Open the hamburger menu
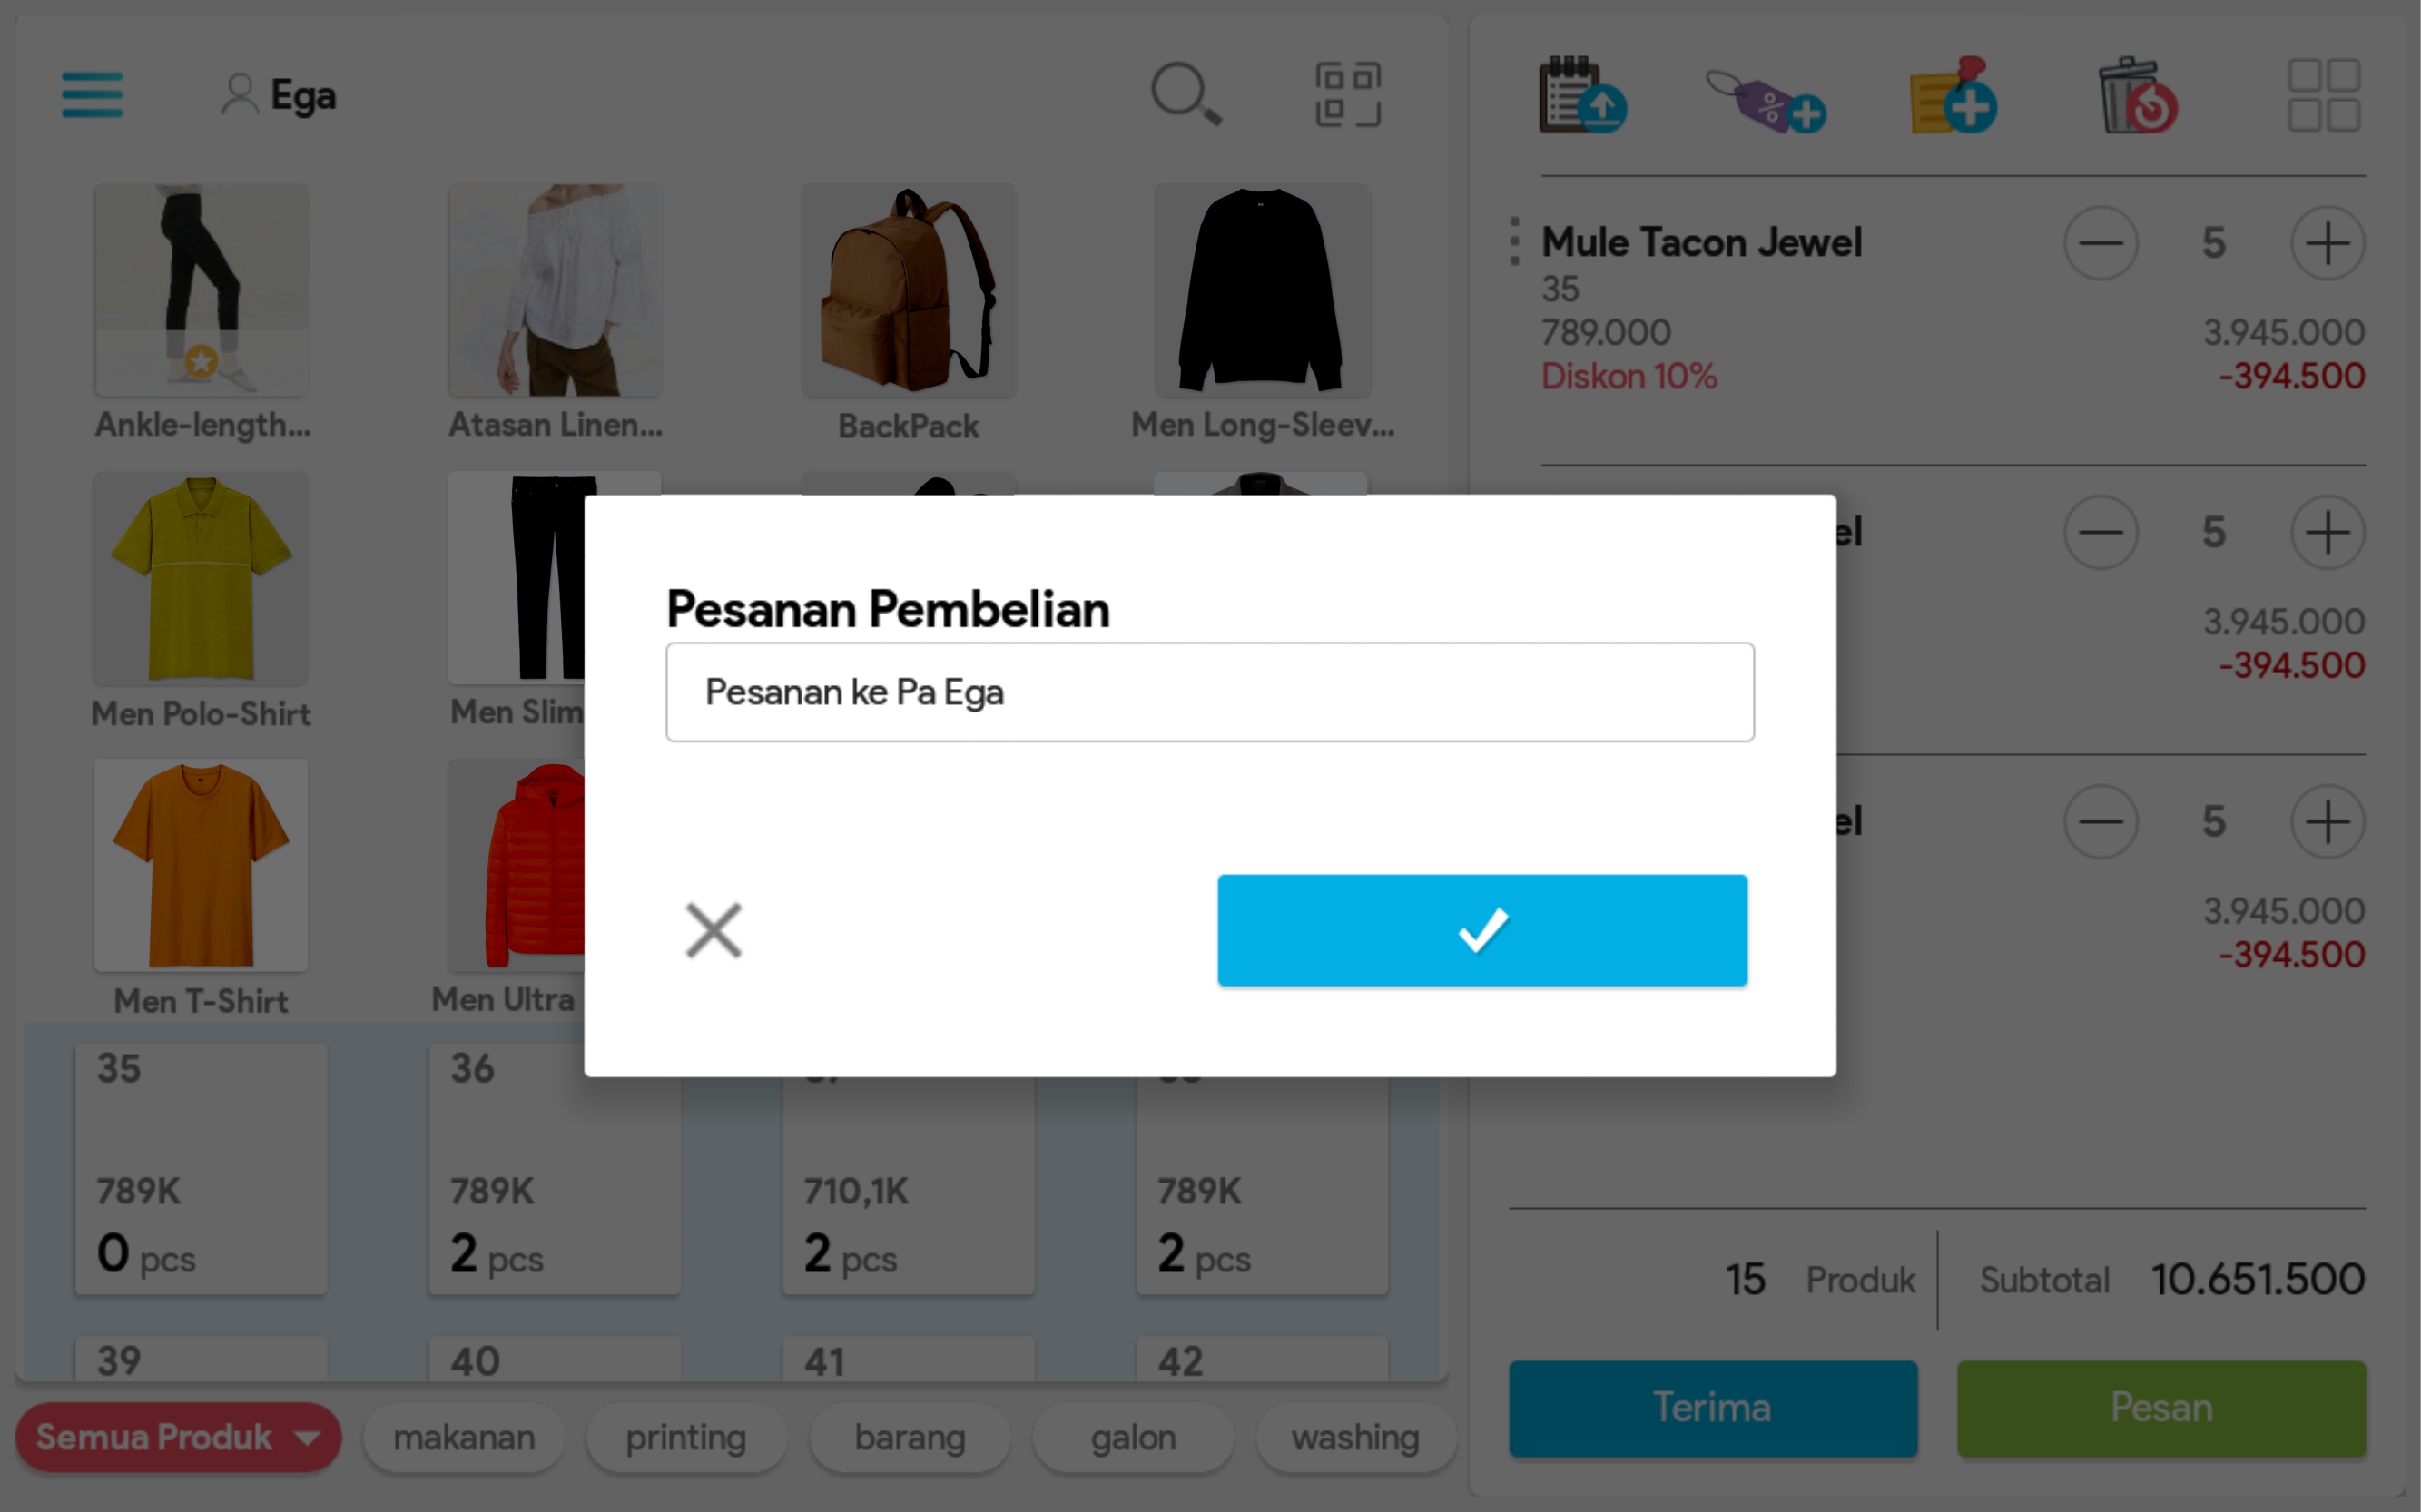The height and width of the screenshot is (1512, 2421). 92,95
